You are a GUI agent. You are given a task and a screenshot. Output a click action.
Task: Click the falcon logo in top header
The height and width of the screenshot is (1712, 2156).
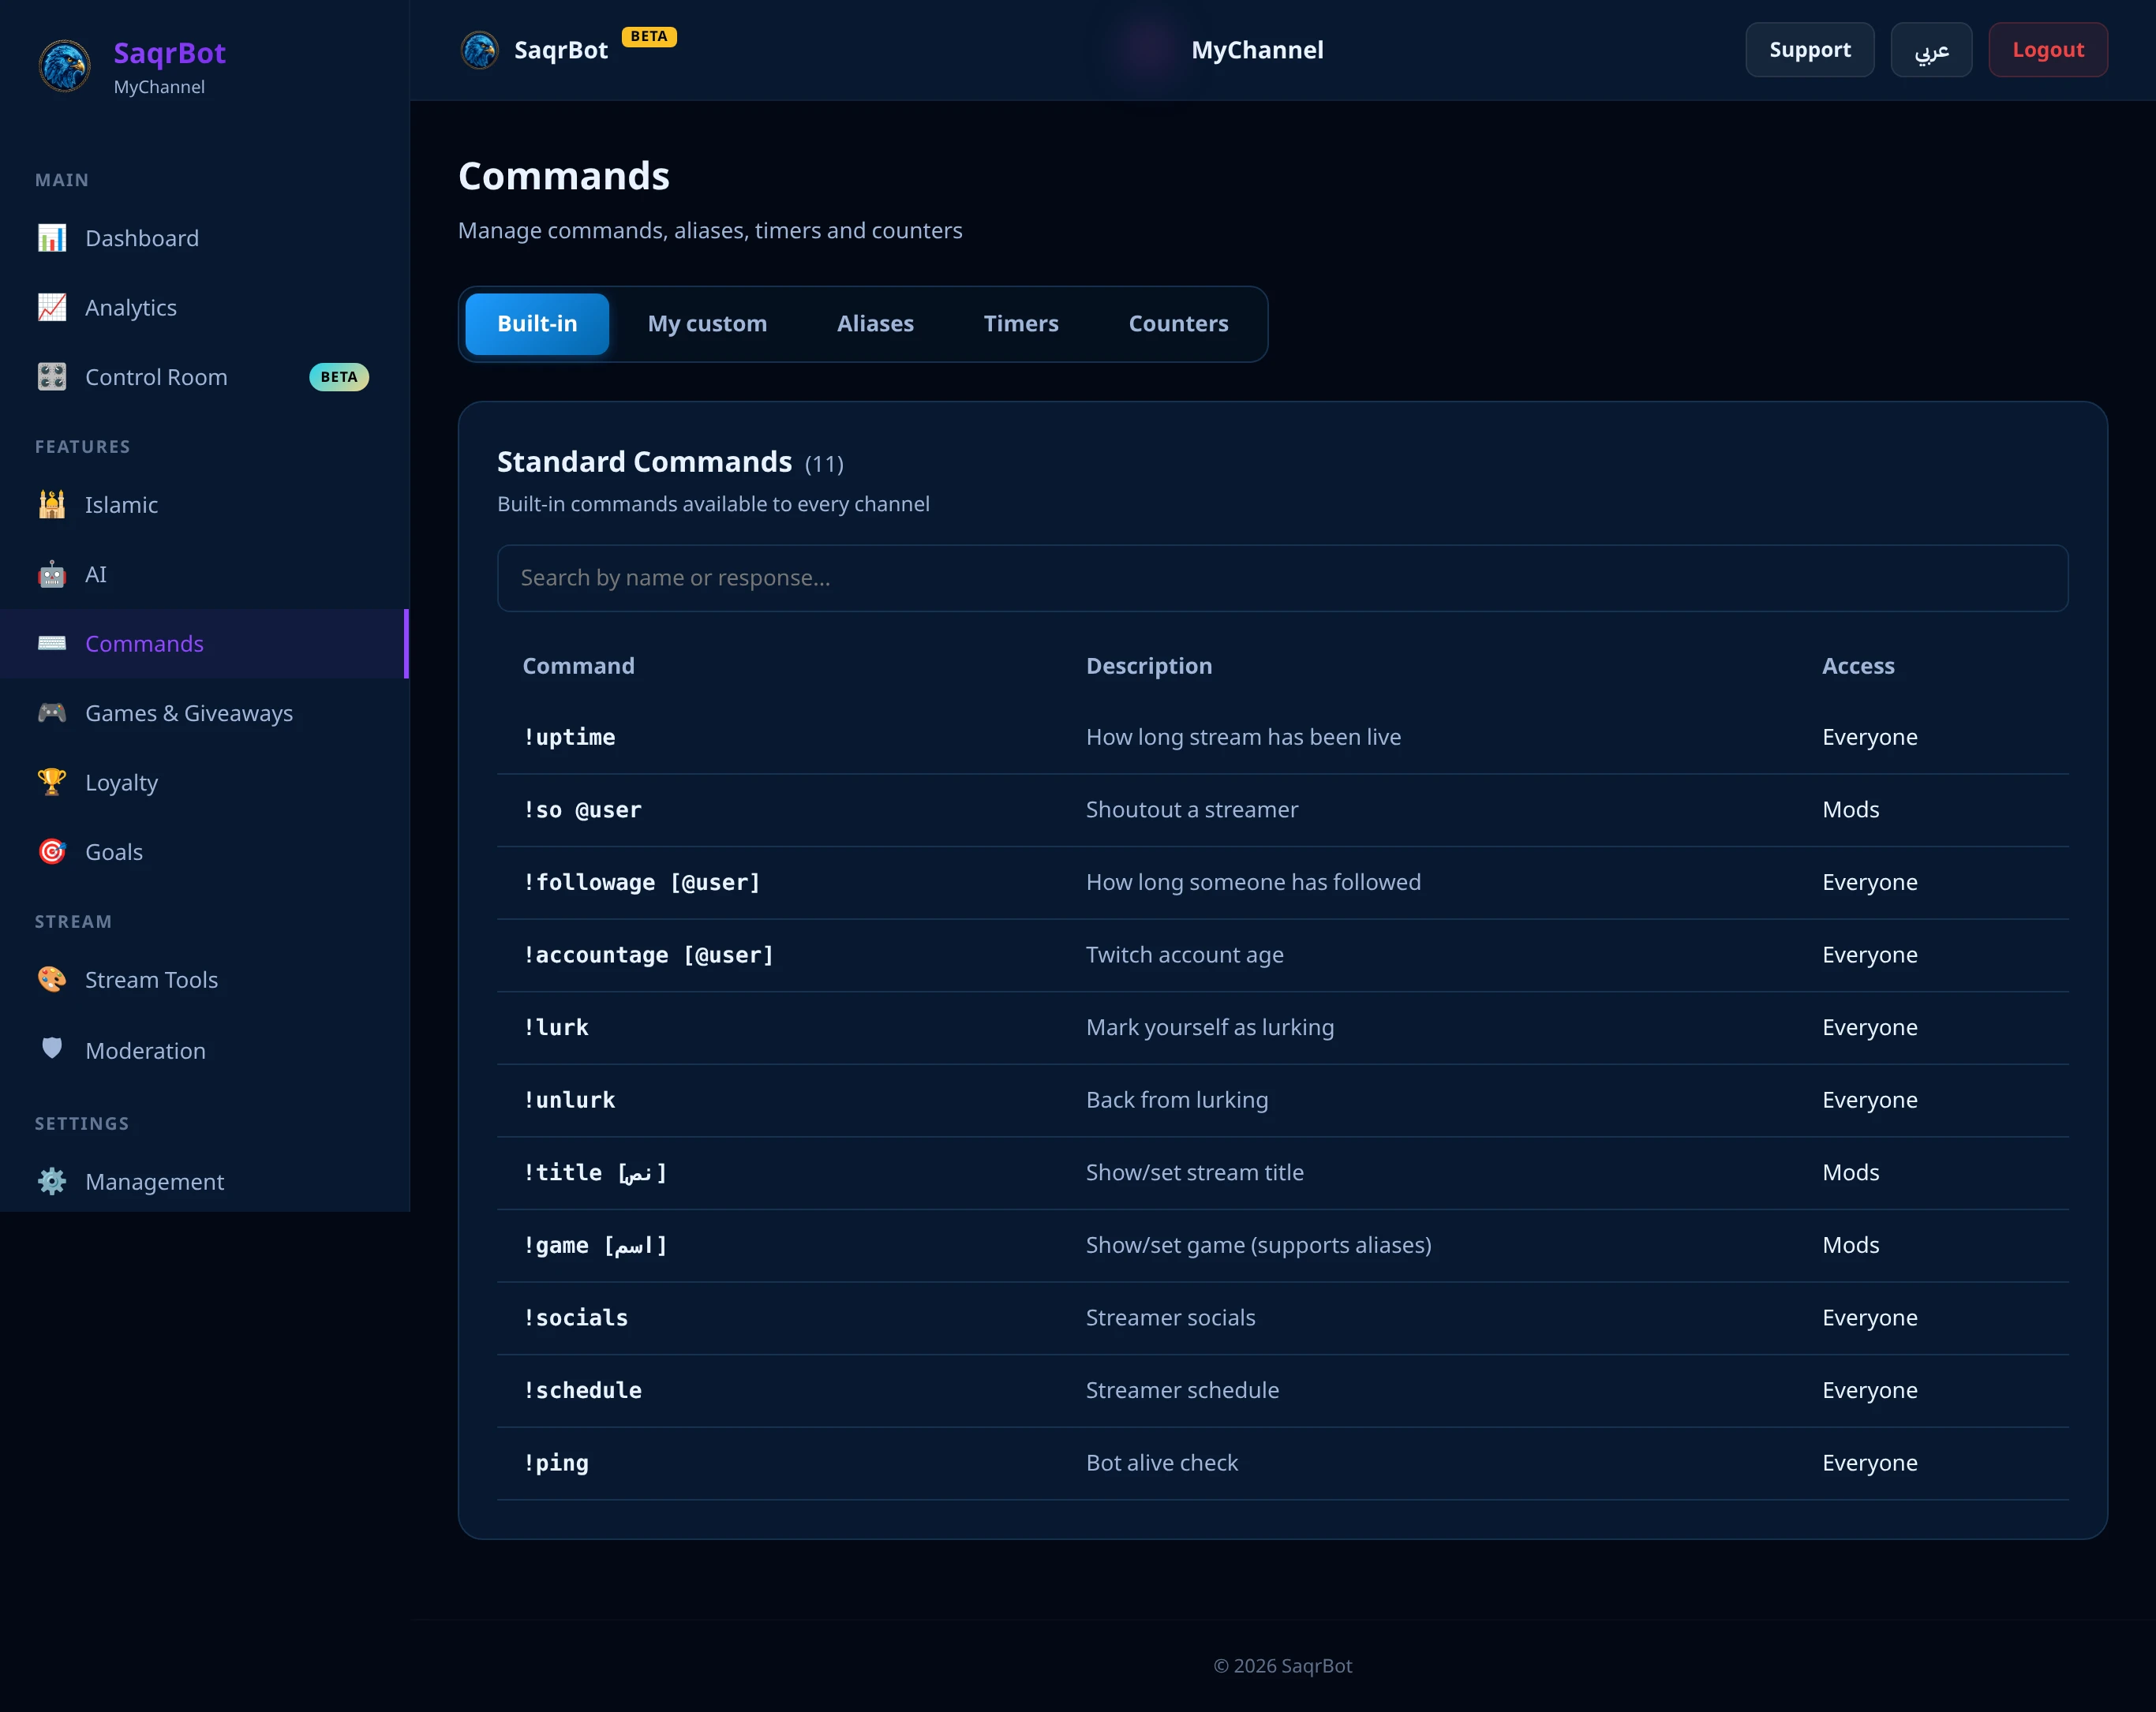click(x=479, y=50)
